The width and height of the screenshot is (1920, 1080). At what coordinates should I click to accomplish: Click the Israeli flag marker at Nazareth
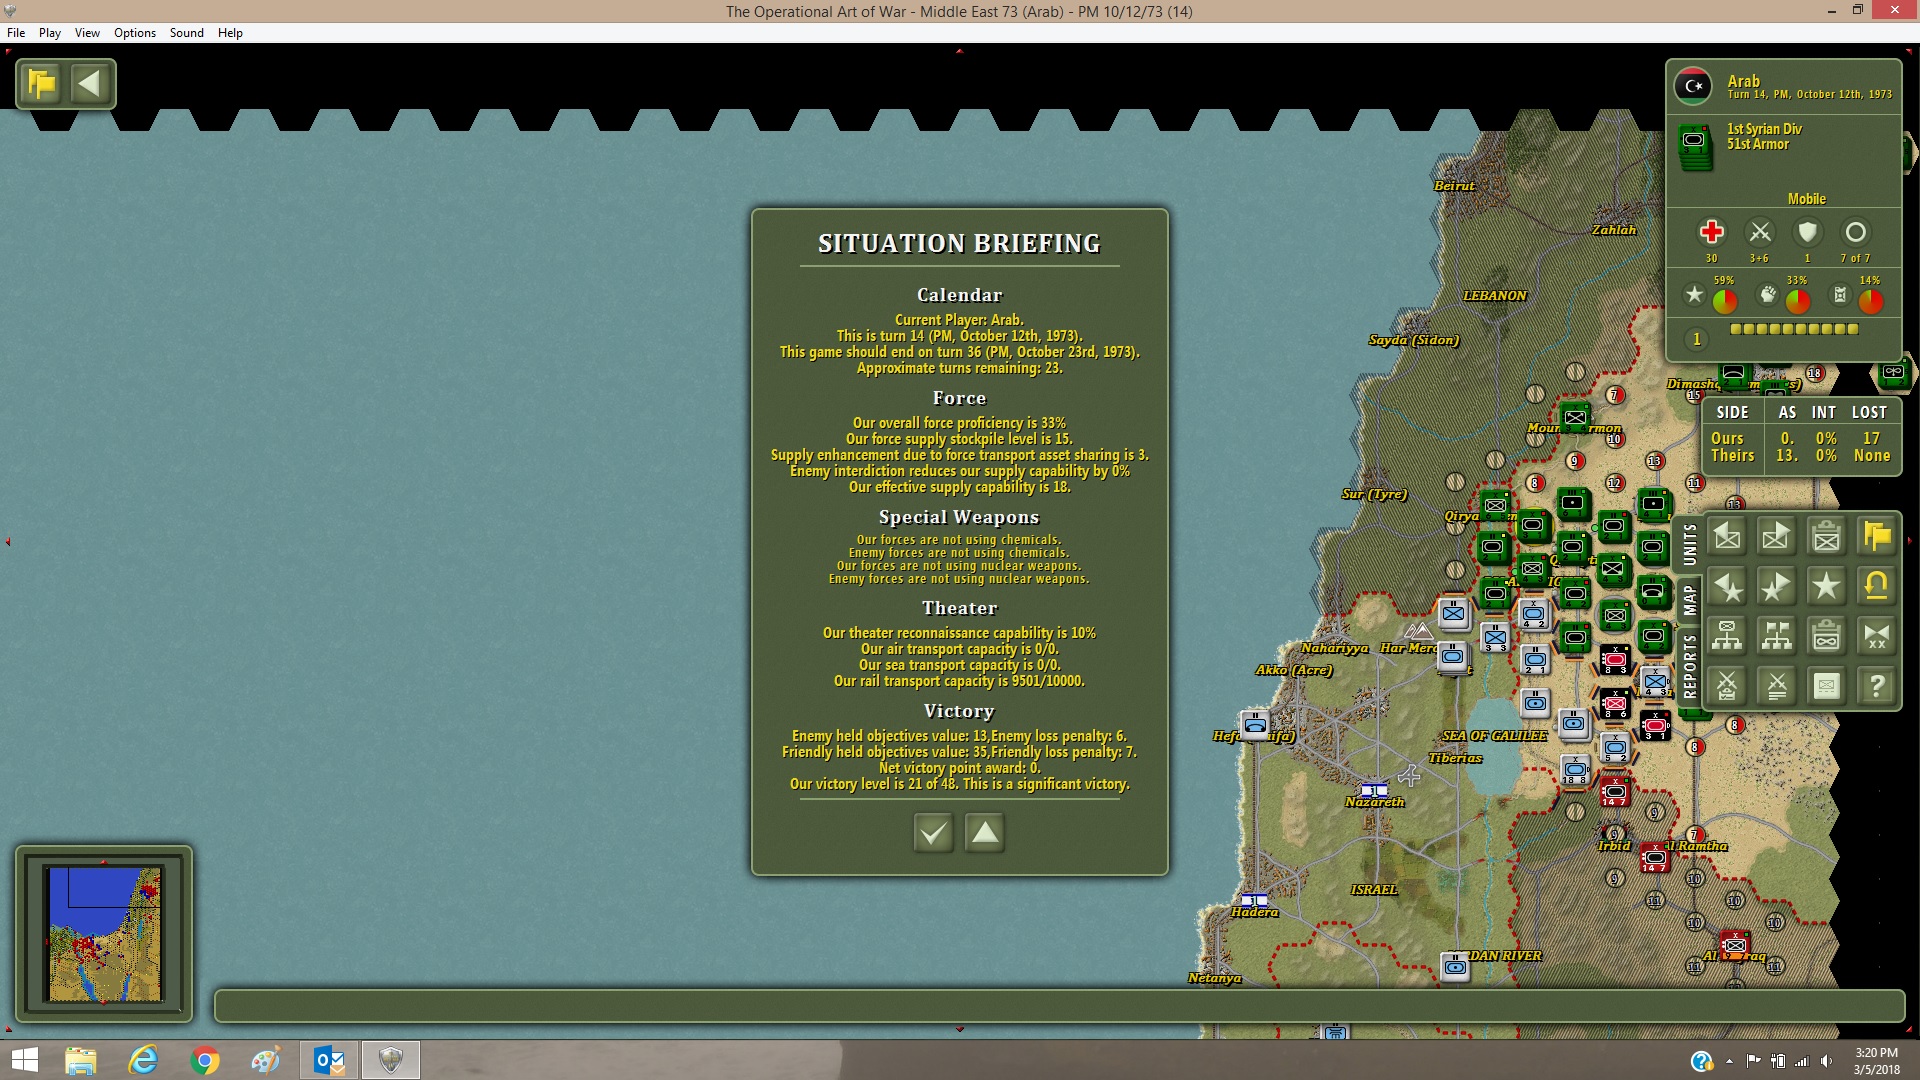click(1373, 790)
